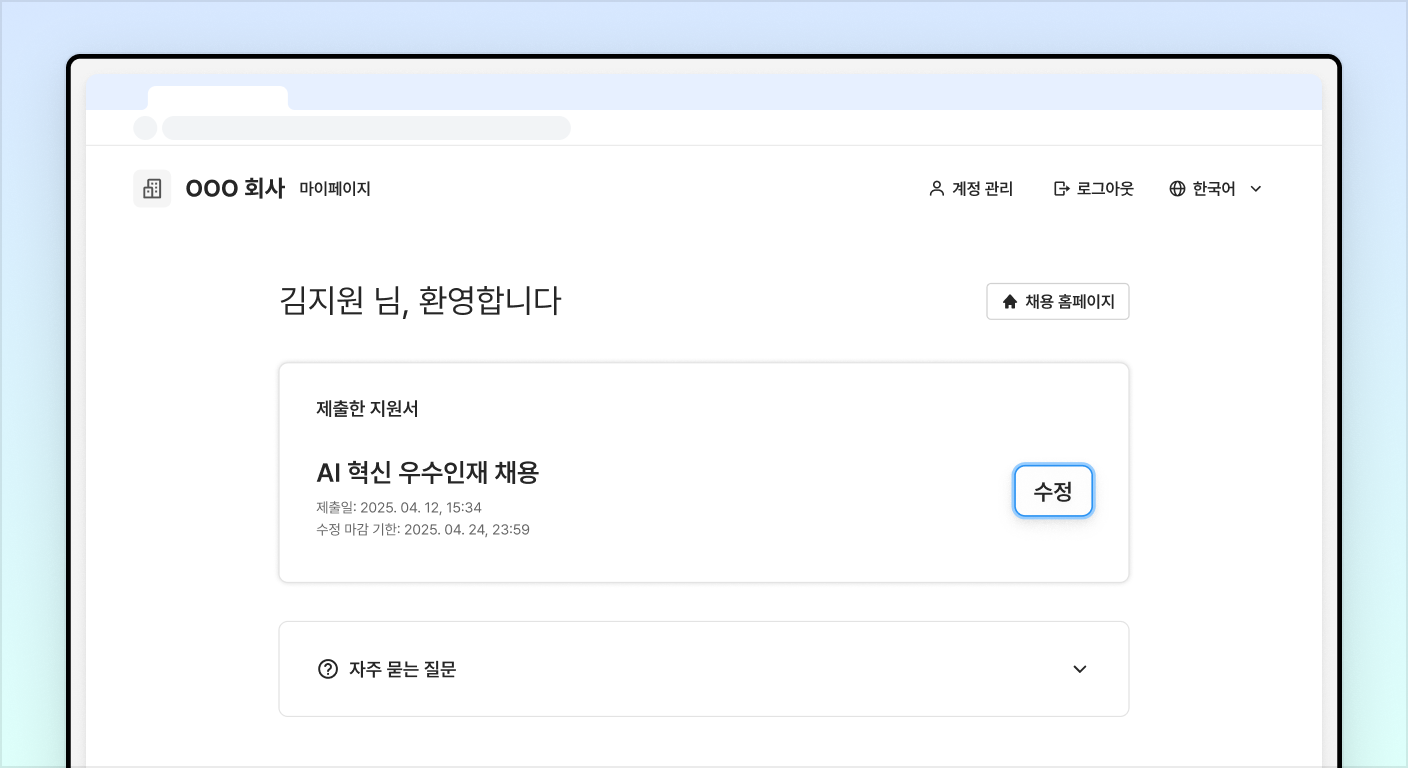Expand the 자주 묻는 질문 section chevron
The image size is (1408, 768).
1079,669
